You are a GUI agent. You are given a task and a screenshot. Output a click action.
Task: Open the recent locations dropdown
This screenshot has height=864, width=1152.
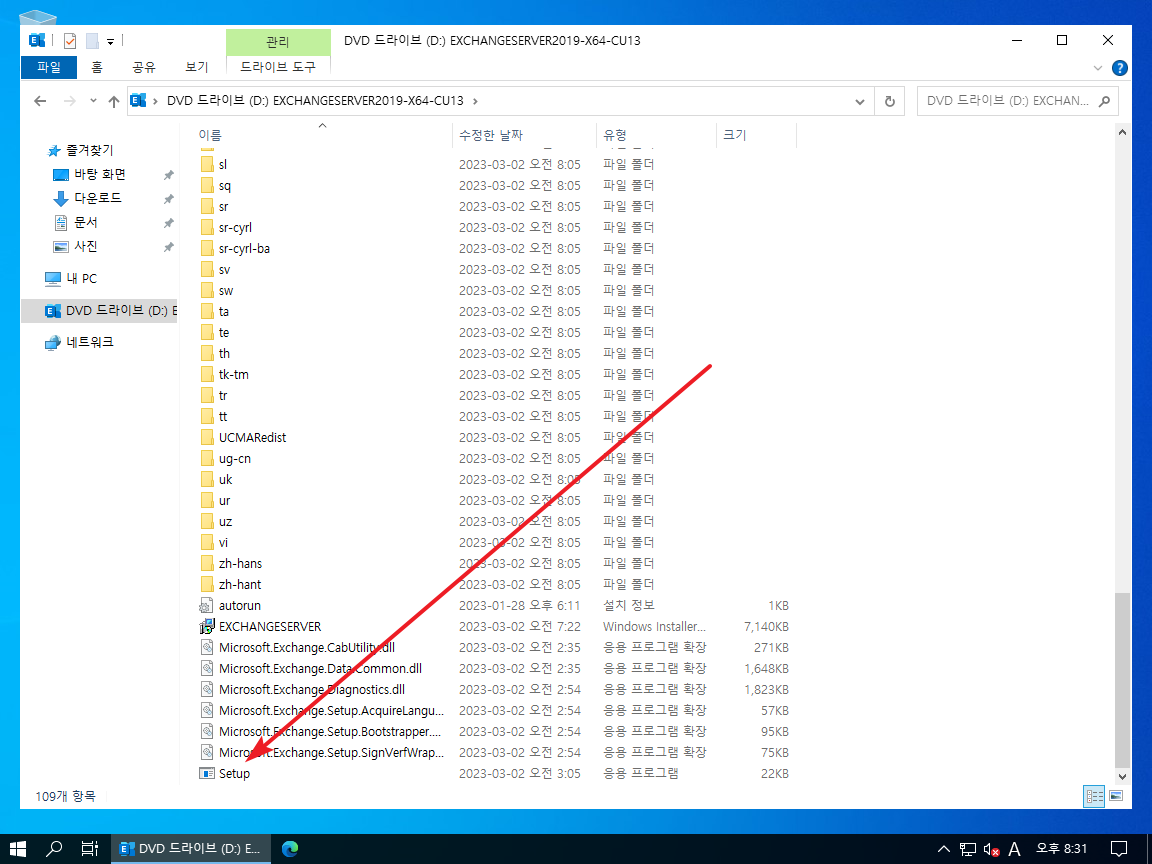[x=93, y=101]
